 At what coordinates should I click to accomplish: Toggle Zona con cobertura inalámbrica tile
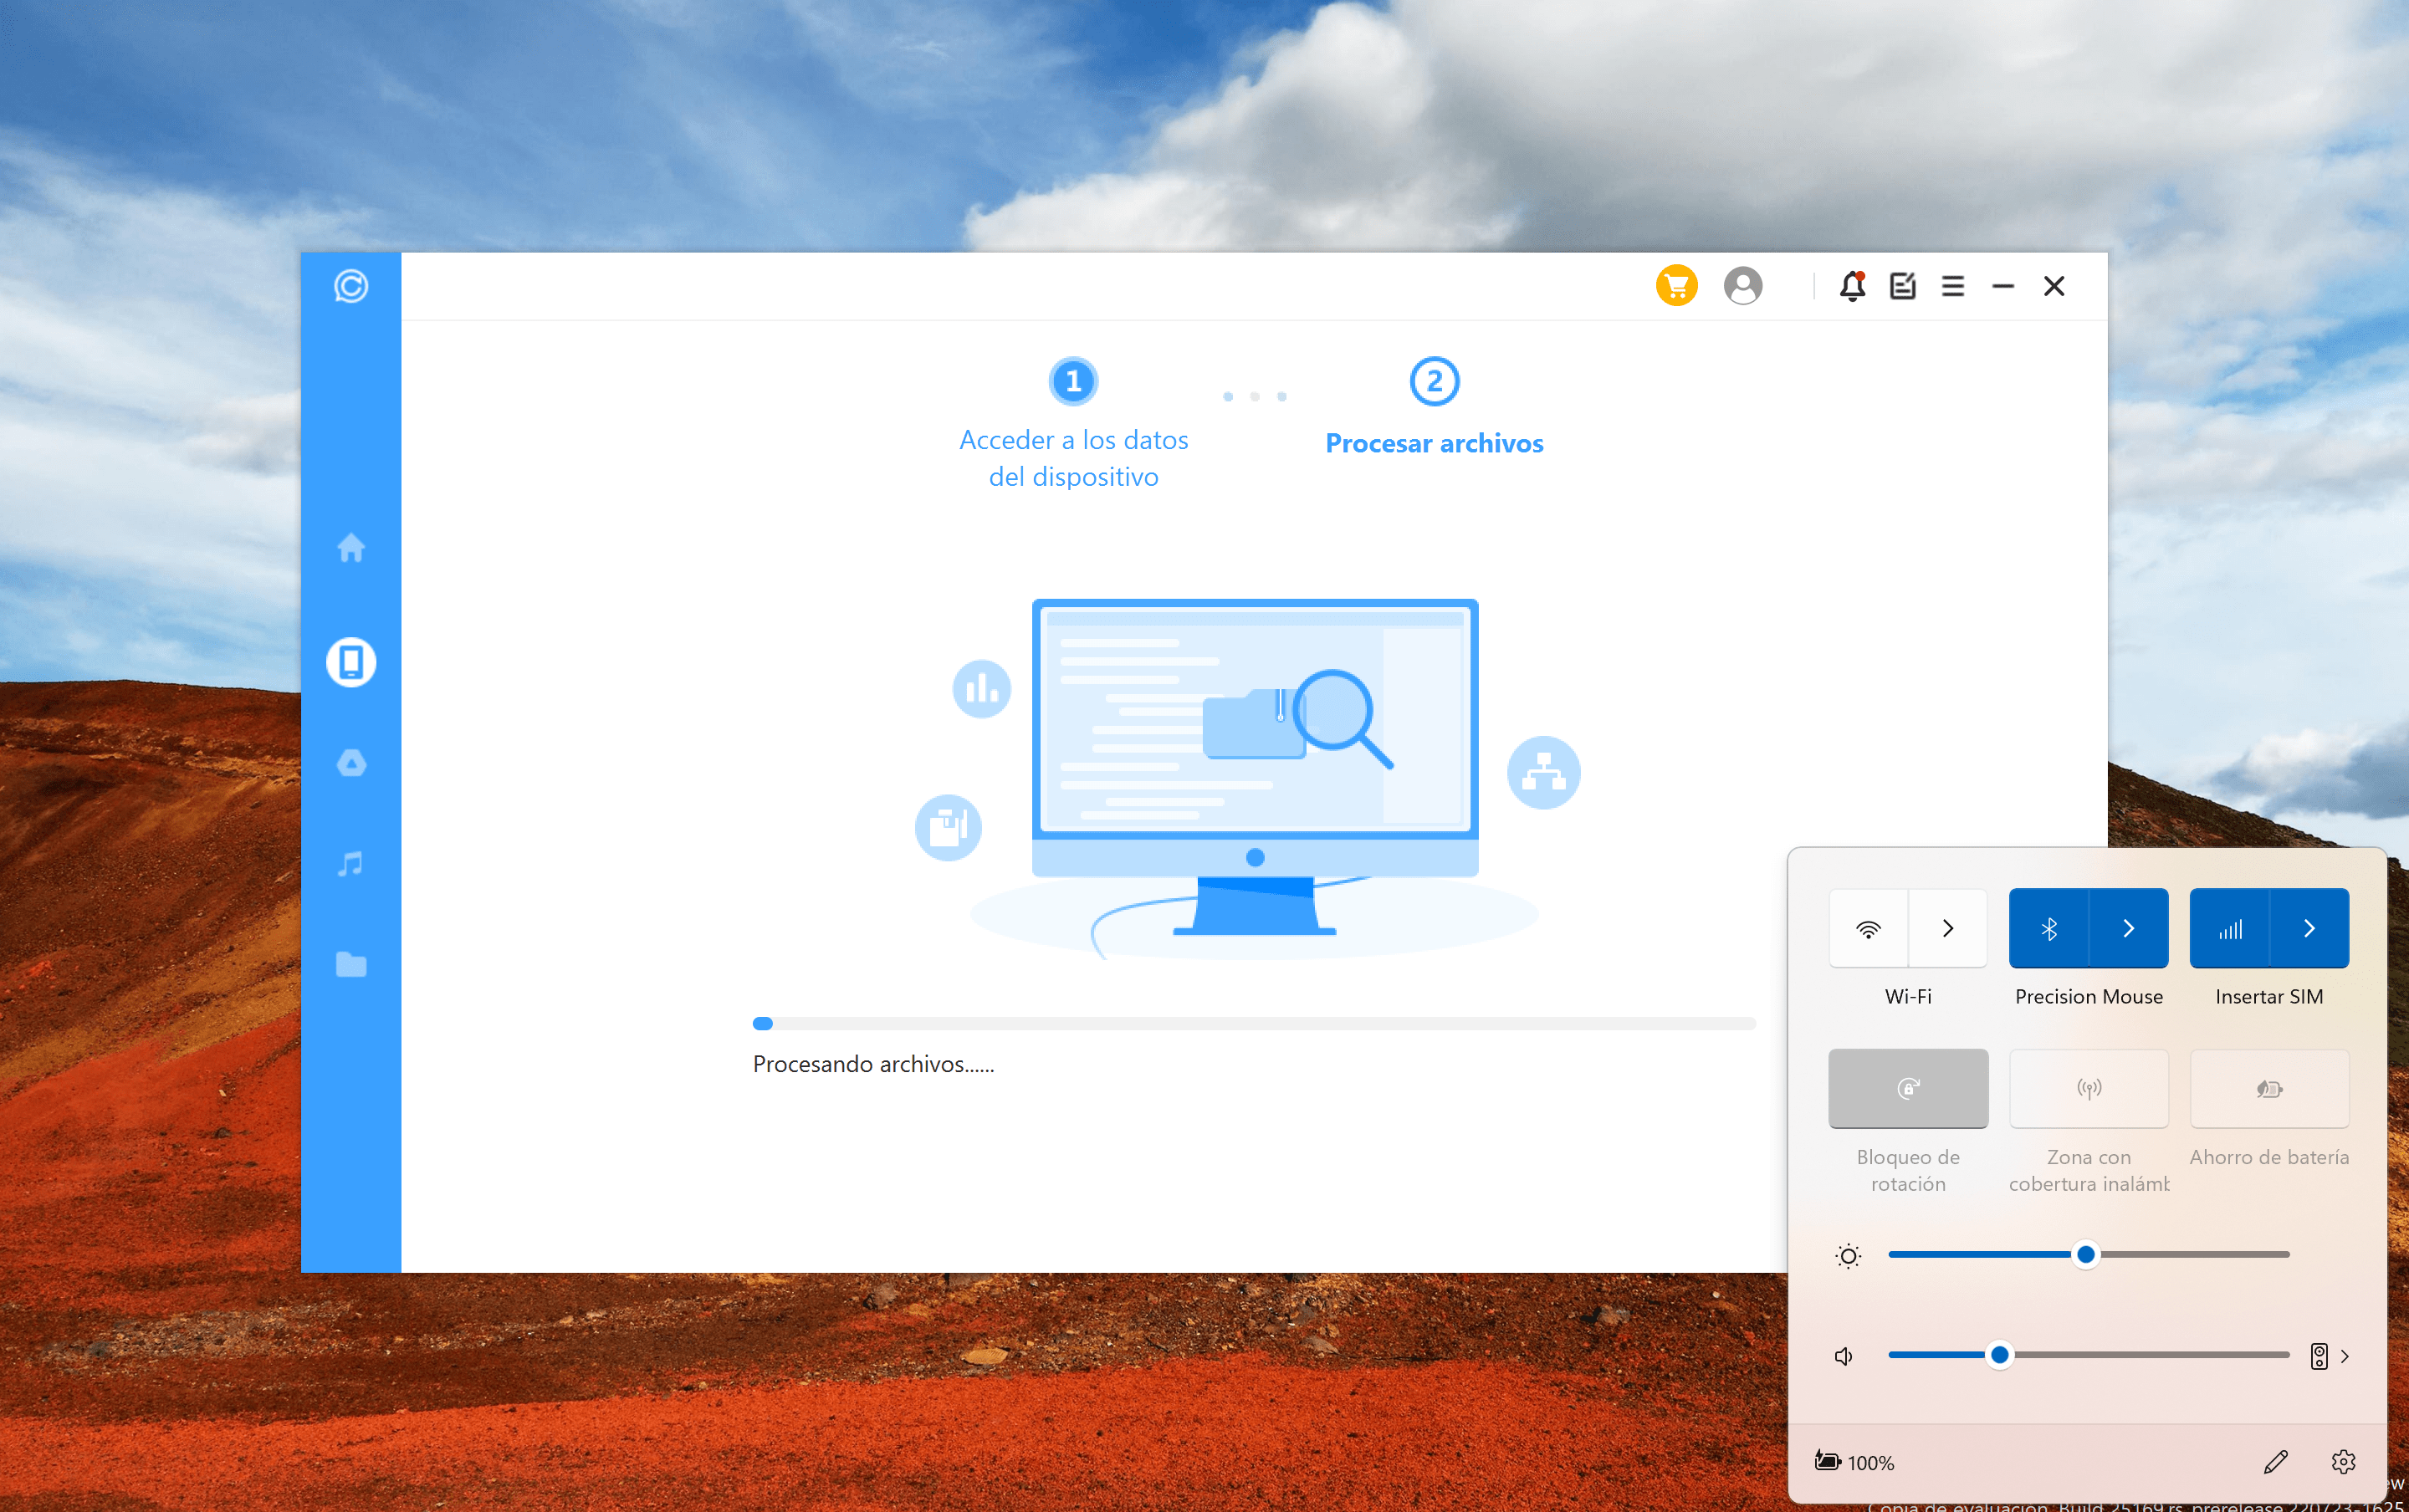coord(2088,1088)
